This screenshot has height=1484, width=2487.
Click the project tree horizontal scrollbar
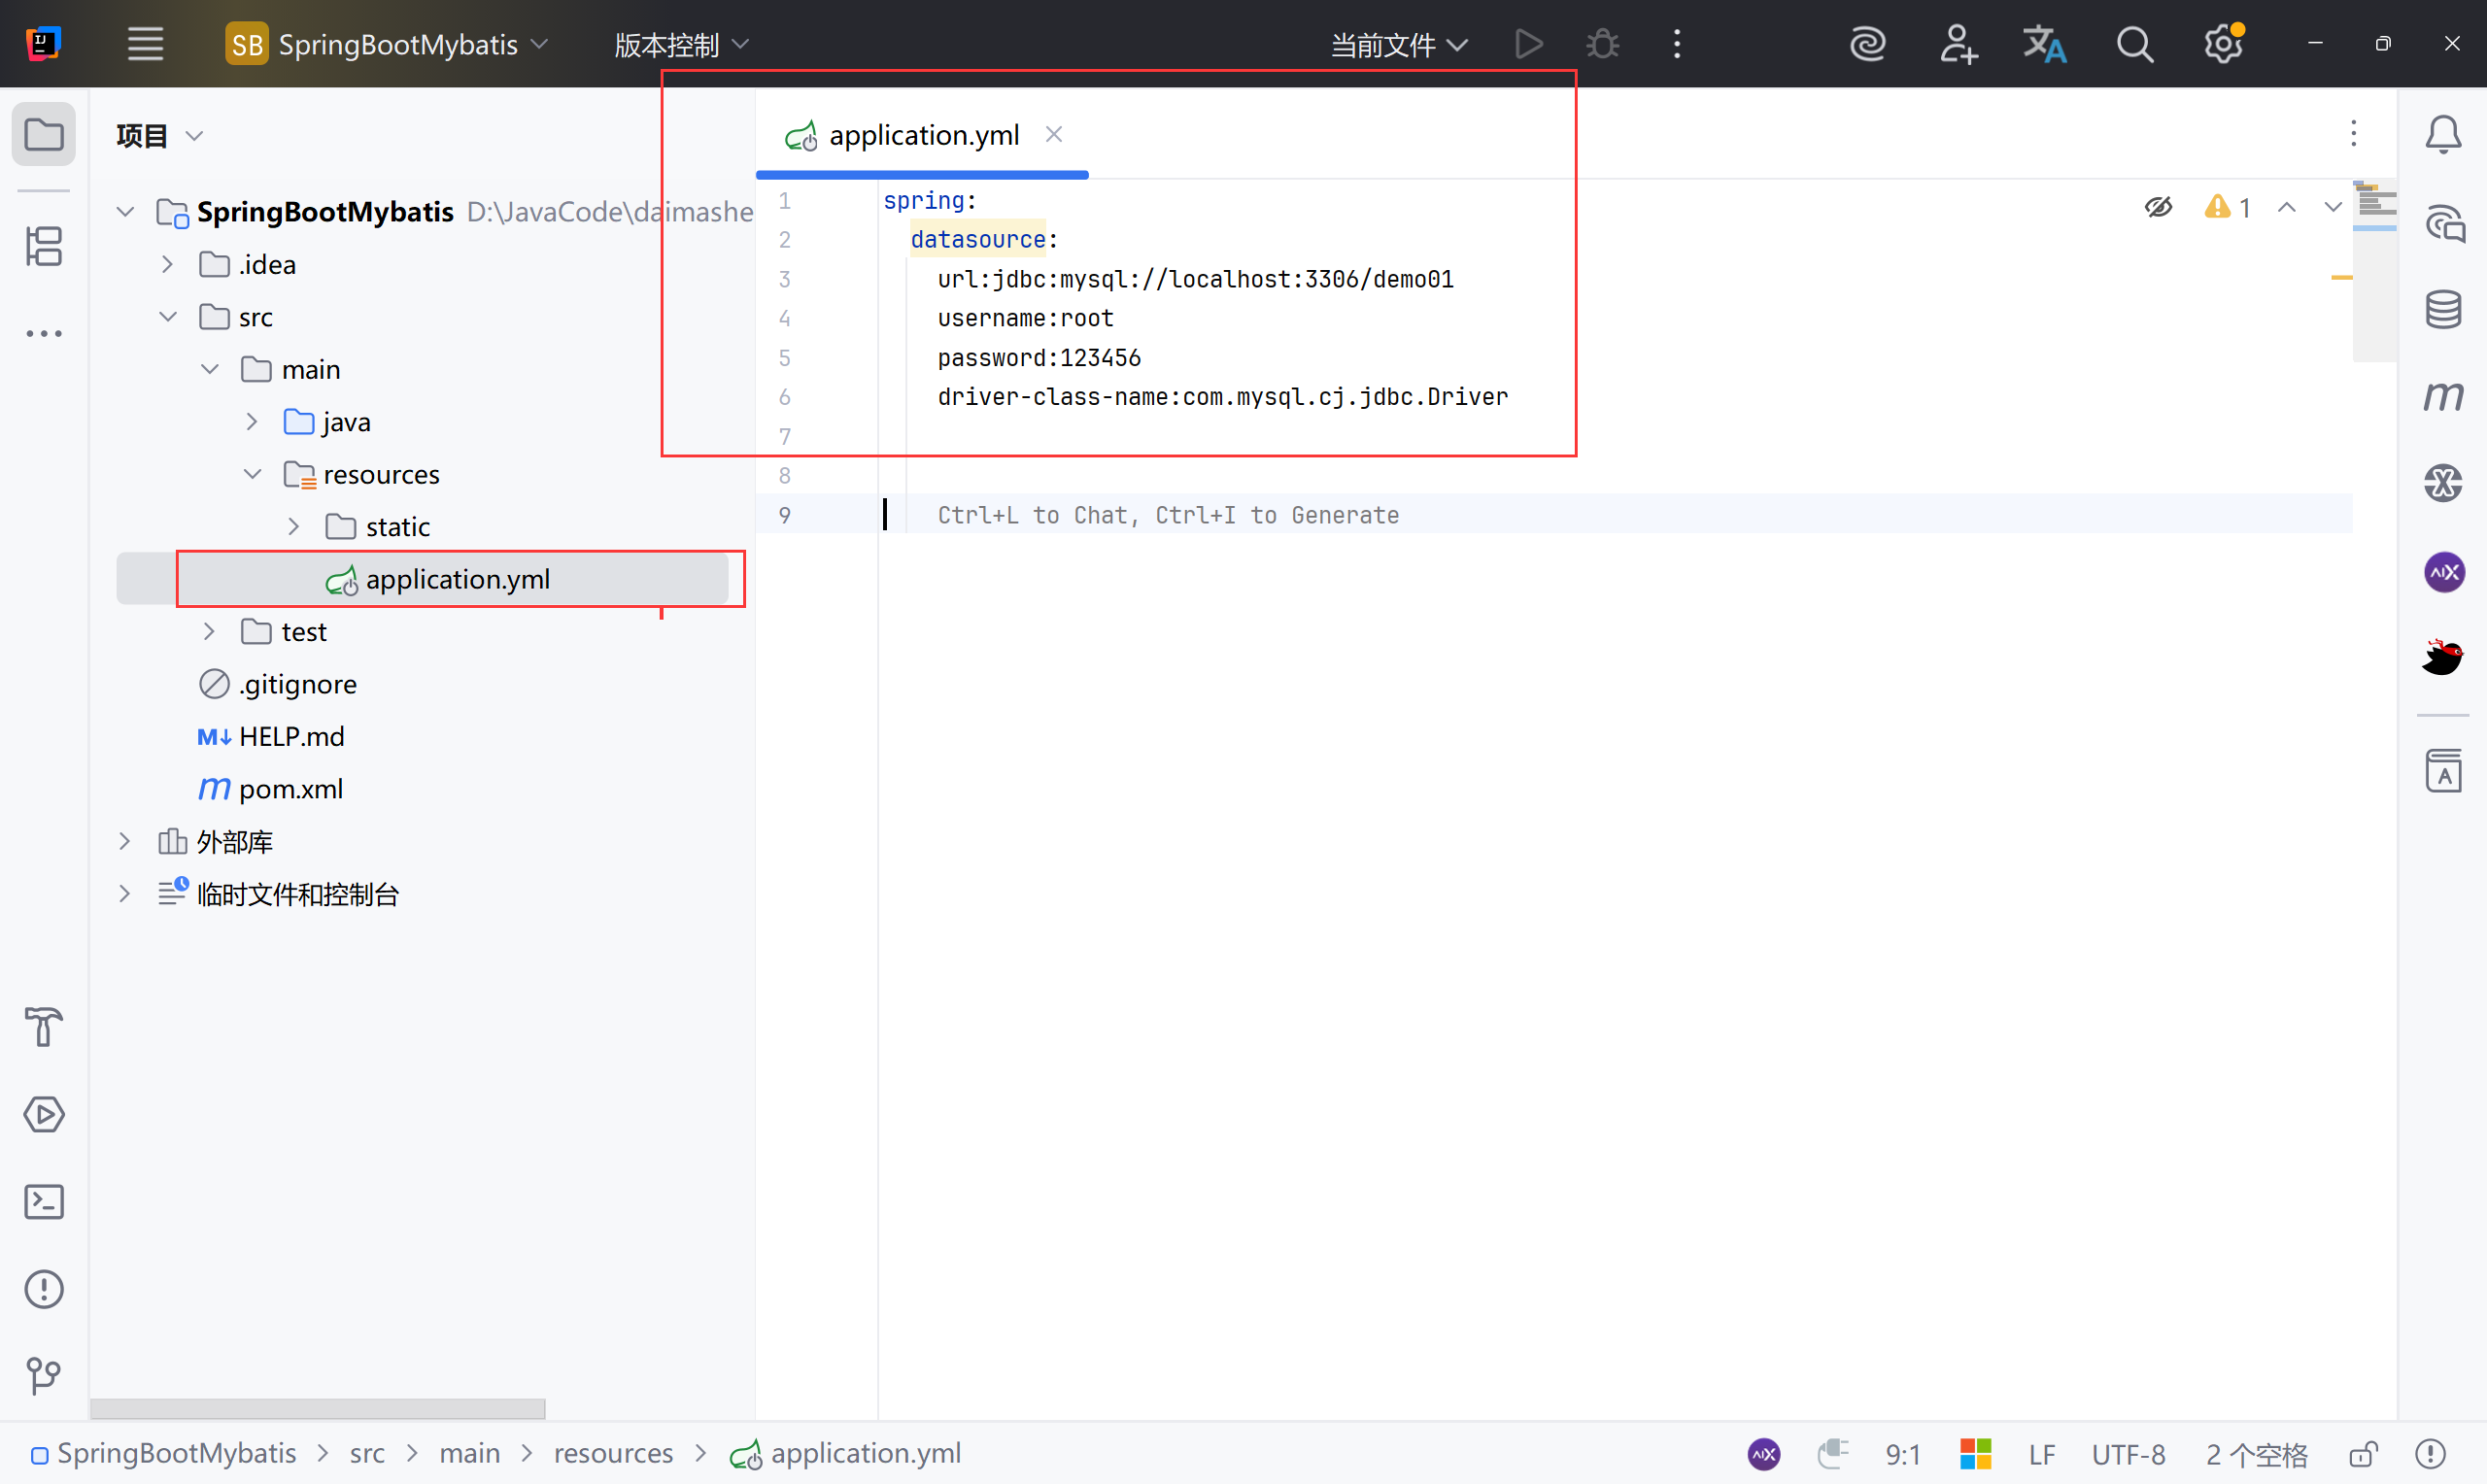[318, 1408]
